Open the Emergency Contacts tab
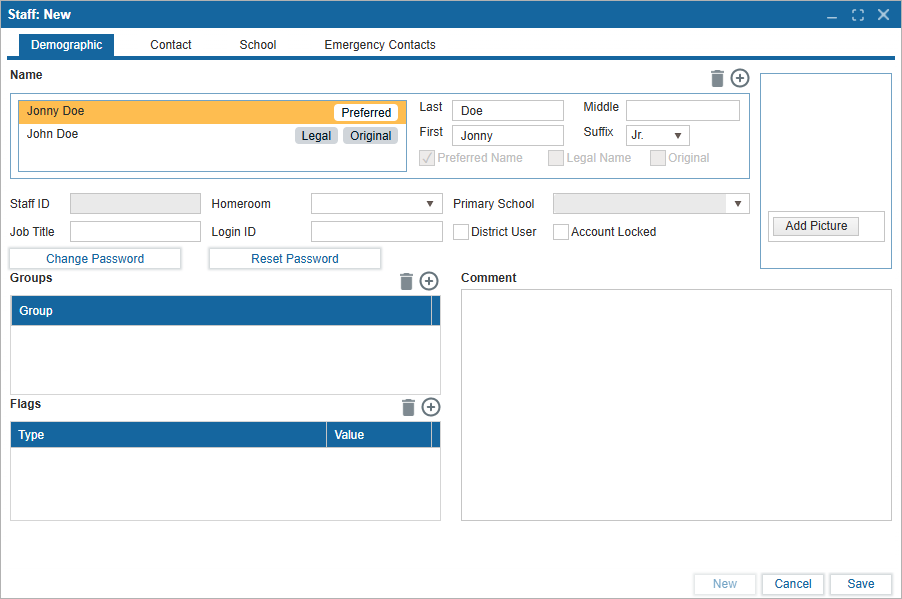Screen dimensions: 902x599 380,45
